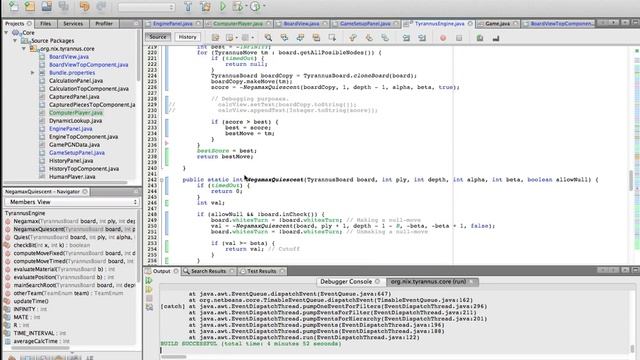Click the Find Previous Occurrence icon
640x360 pixels.
click(x=284, y=38)
